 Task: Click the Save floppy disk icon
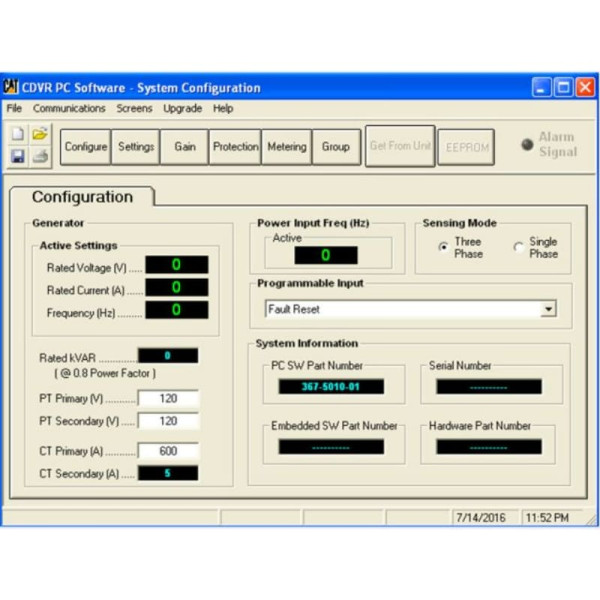pos(18,156)
